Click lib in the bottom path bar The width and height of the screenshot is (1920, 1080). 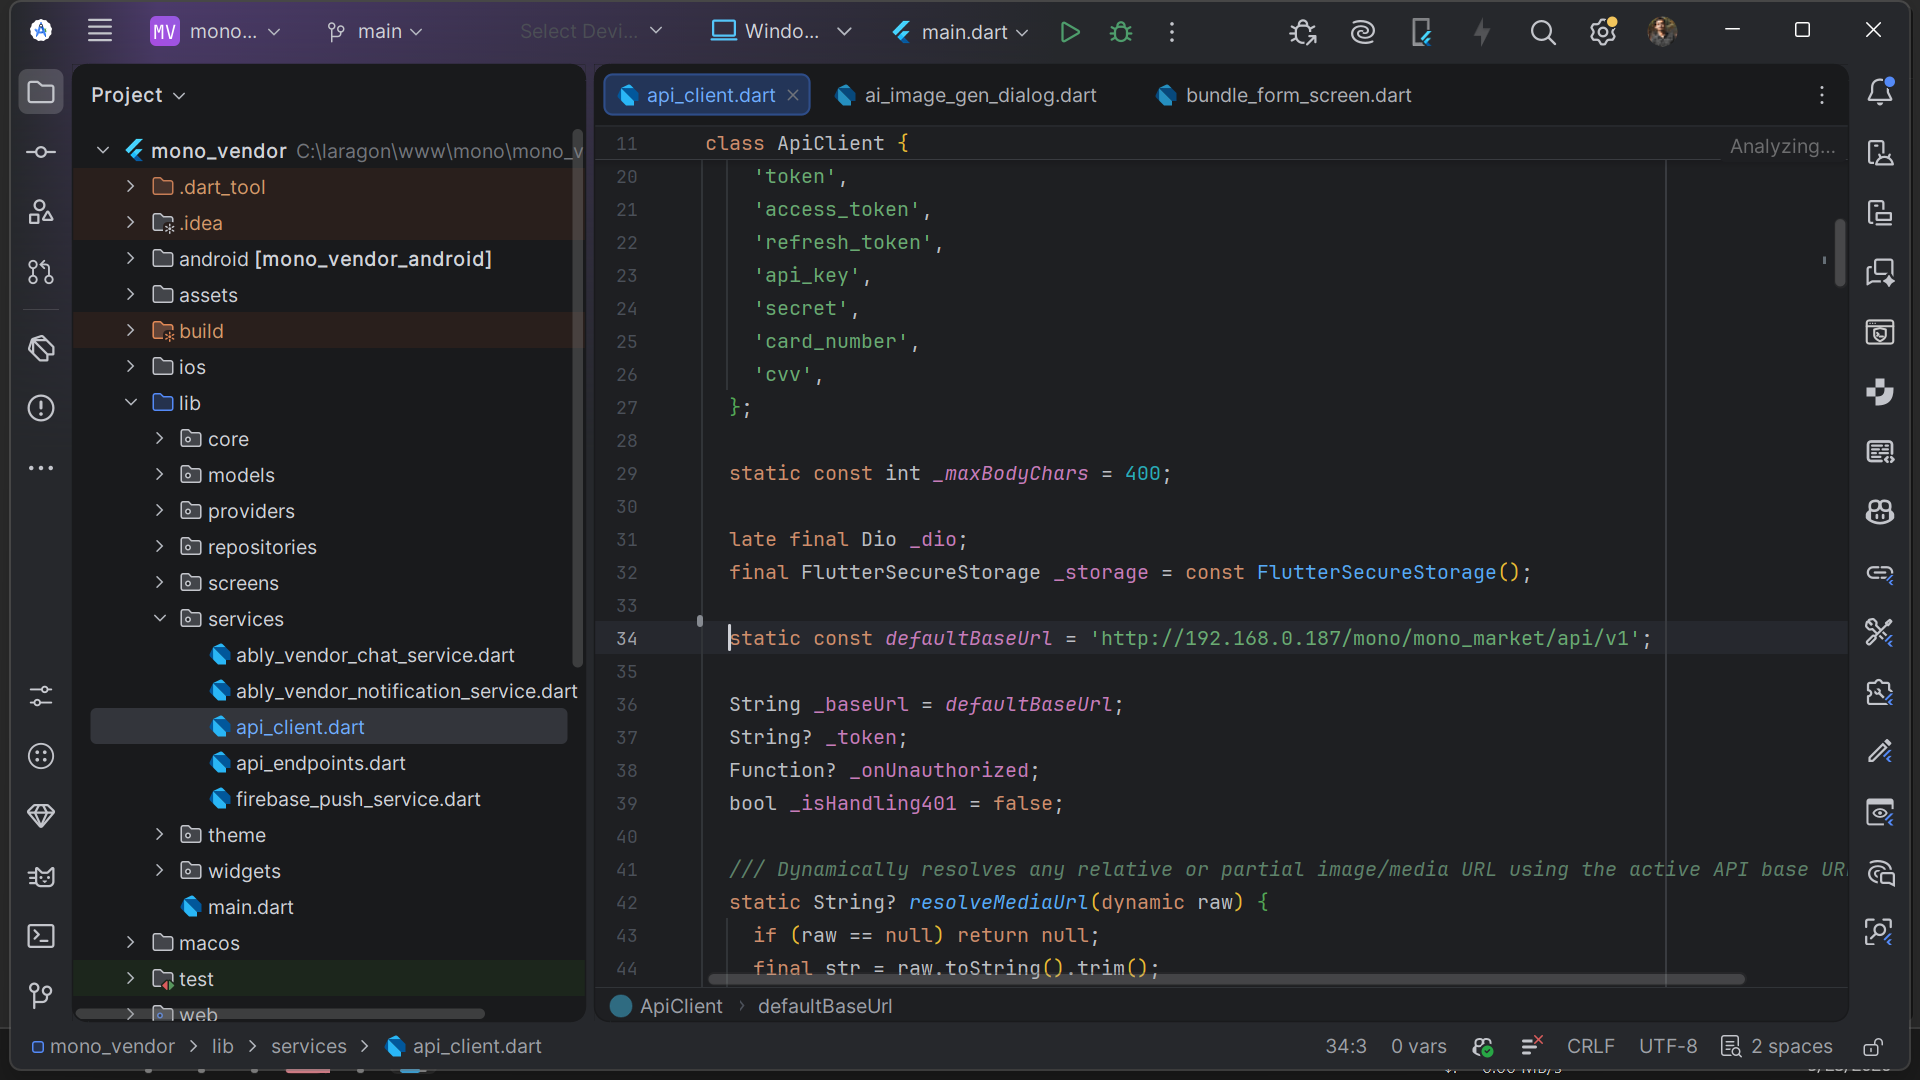pyautogui.click(x=223, y=1047)
